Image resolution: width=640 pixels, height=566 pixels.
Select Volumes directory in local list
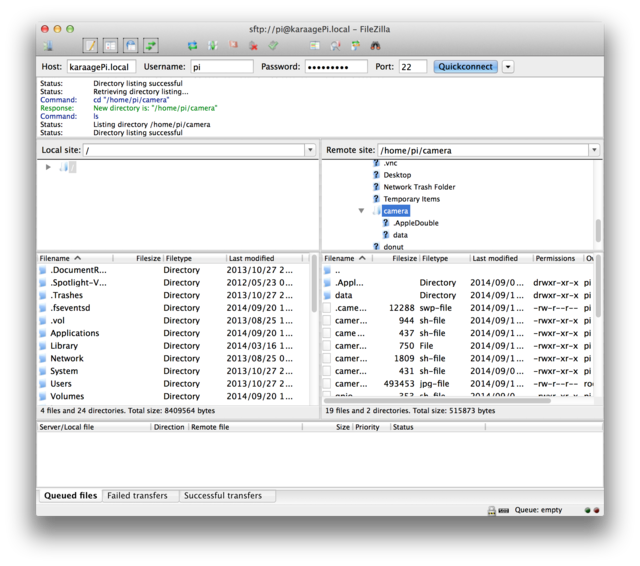coord(171,396)
